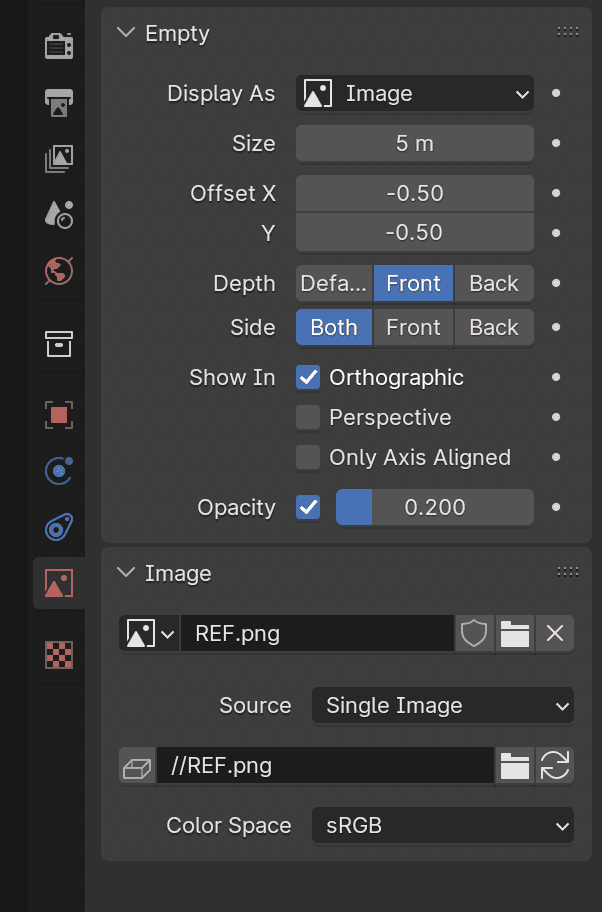Set Depth to Back
Image resolution: width=602 pixels, height=912 pixels.
[494, 283]
